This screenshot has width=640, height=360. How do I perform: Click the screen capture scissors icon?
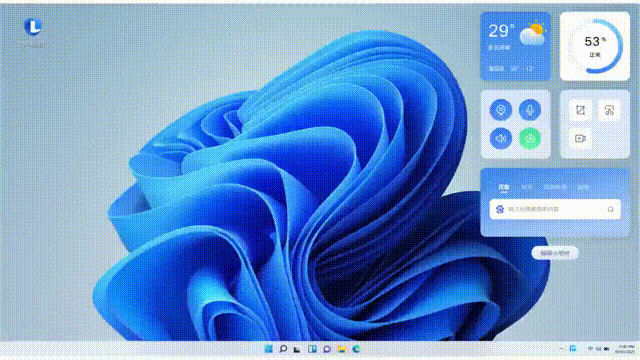(x=609, y=110)
